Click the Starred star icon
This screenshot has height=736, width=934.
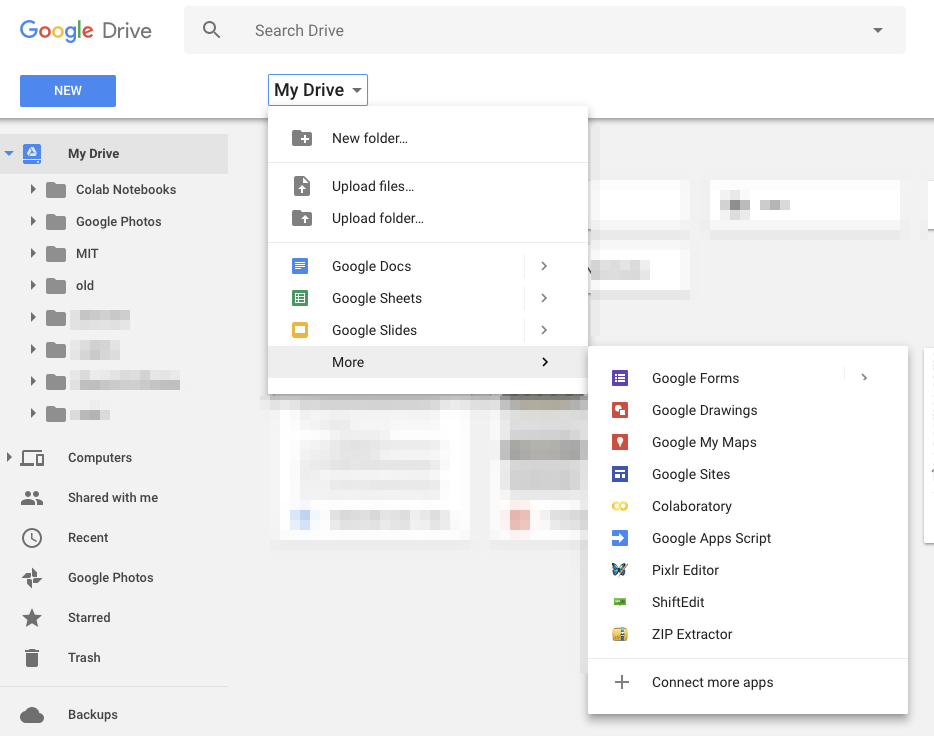[x=32, y=618]
